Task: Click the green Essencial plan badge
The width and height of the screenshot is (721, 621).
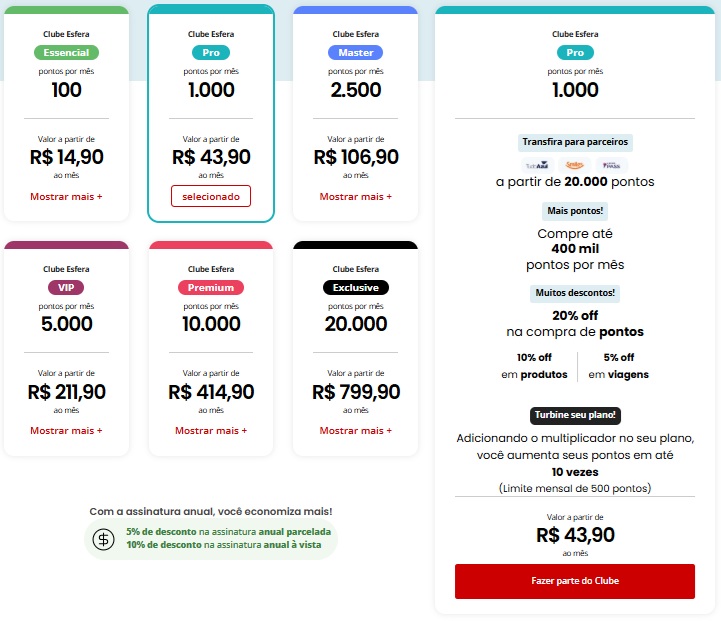Action: coord(68,52)
